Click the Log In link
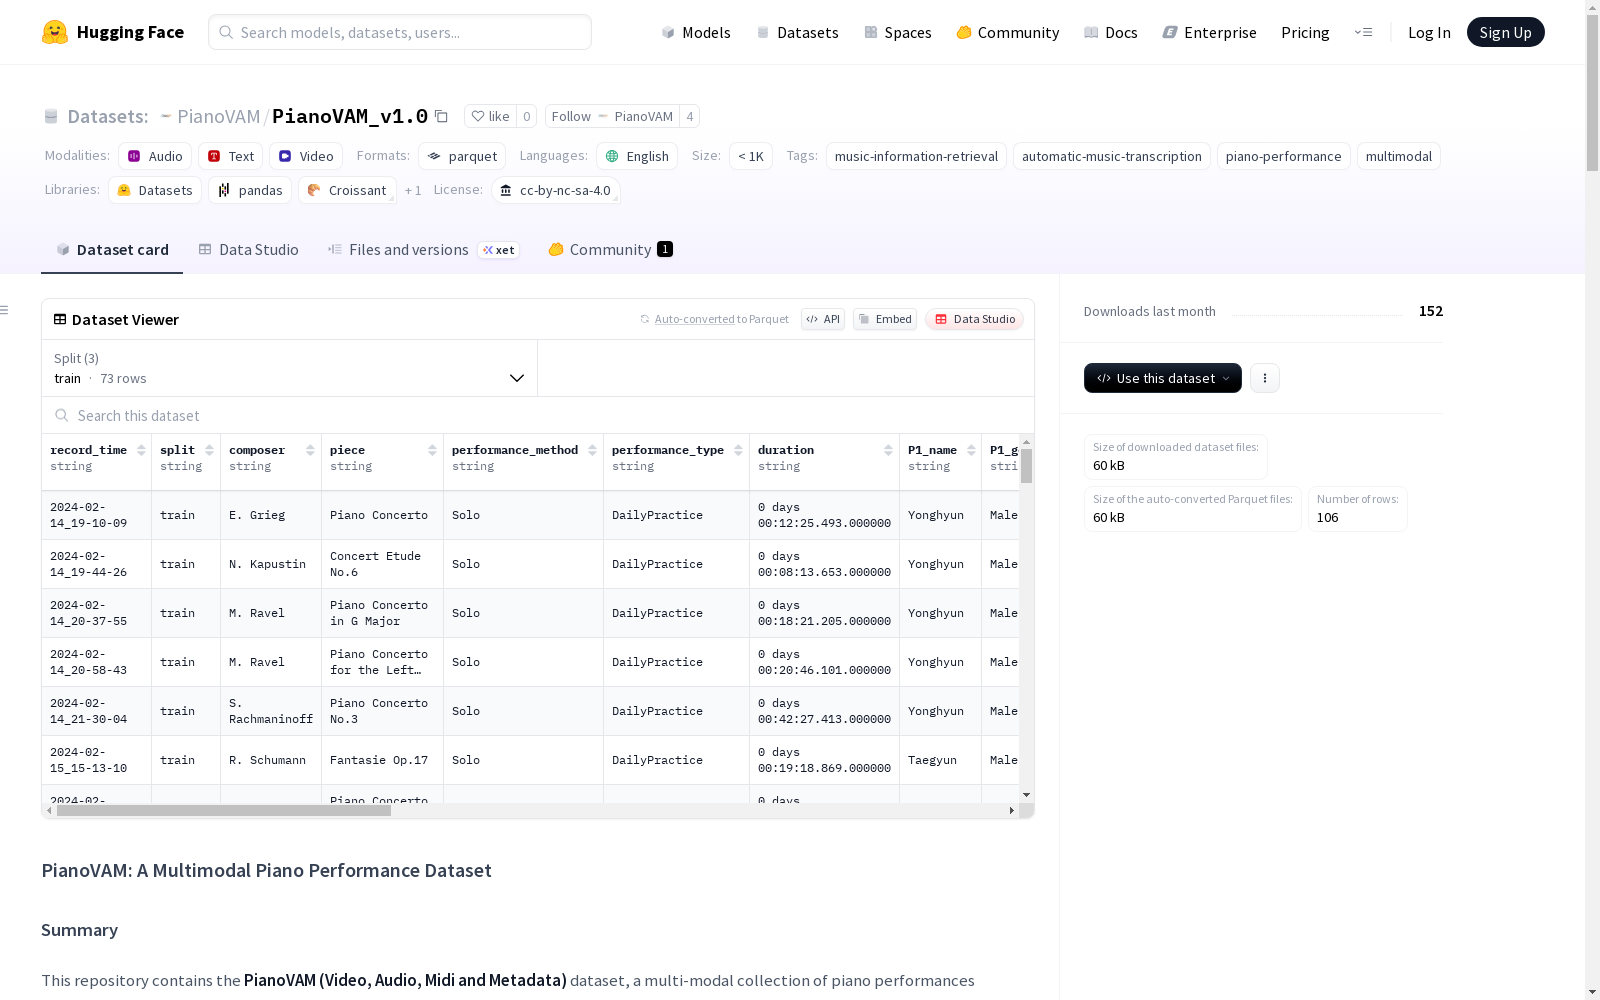 tap(1429, 32)
